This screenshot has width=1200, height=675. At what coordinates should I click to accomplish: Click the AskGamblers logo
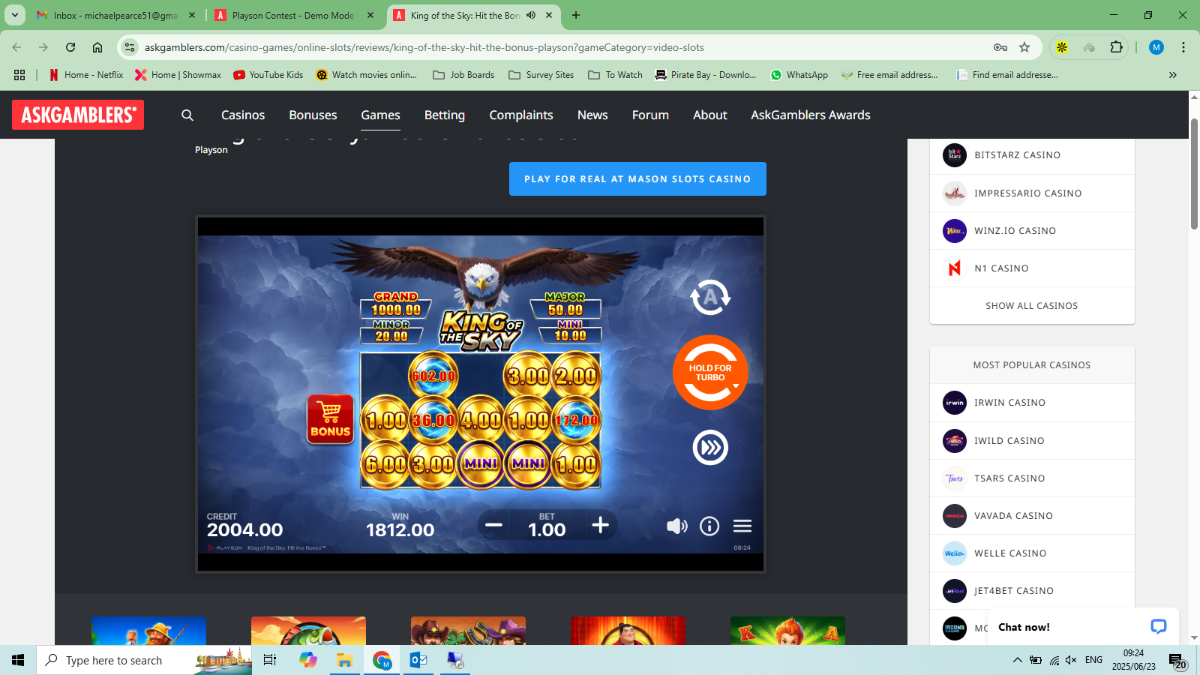pyautogui.click(x=78, y=115)
